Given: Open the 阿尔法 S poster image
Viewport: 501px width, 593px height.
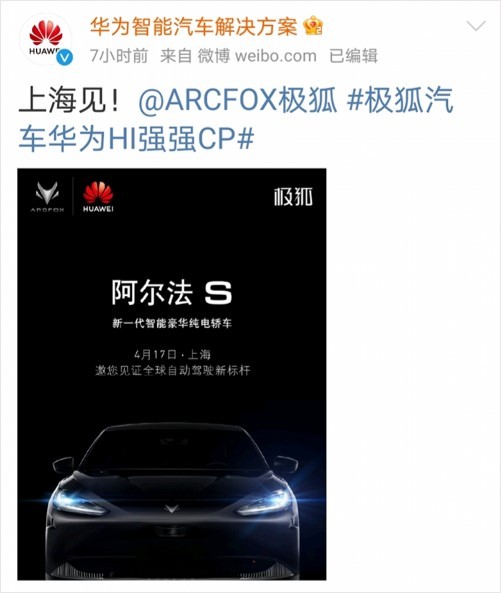Looking at the screenshot, I should coord(172,374).
